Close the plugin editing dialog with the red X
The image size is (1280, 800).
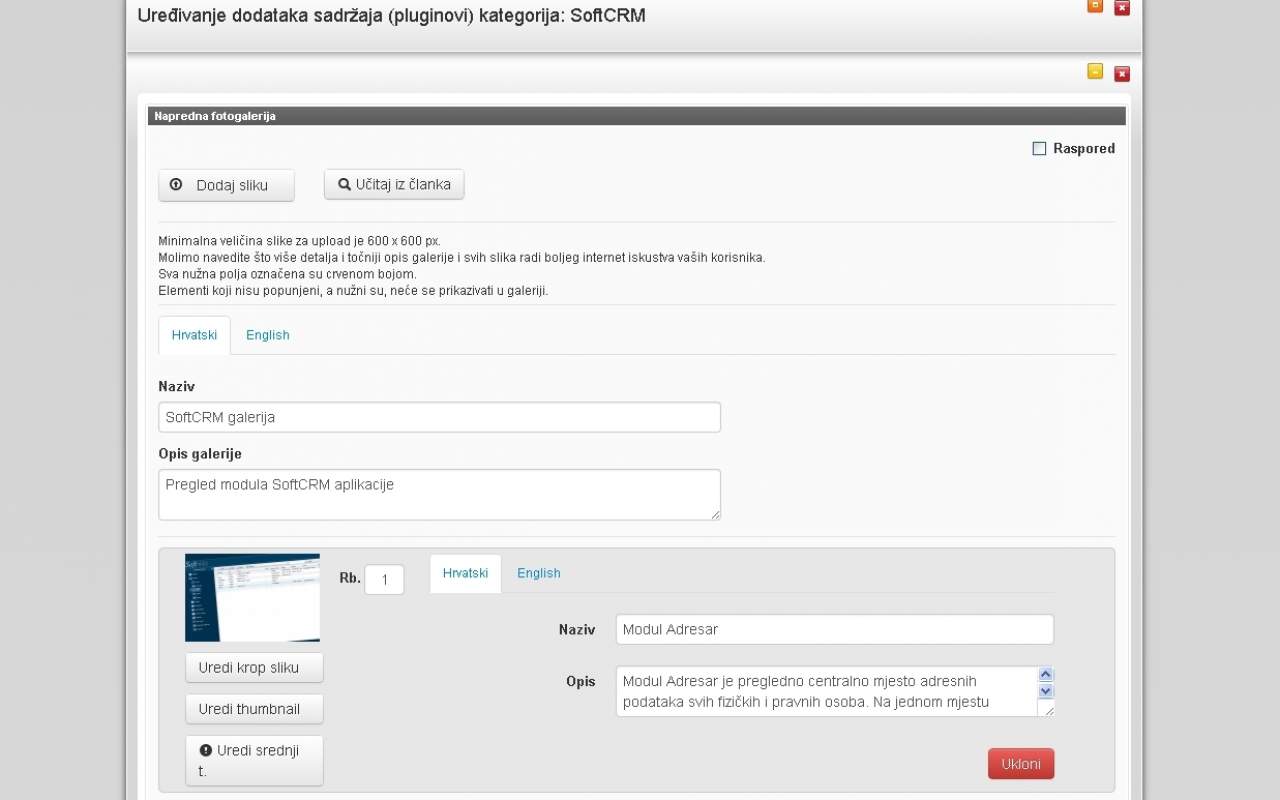pyautogui.click(x=1122, y=8)
